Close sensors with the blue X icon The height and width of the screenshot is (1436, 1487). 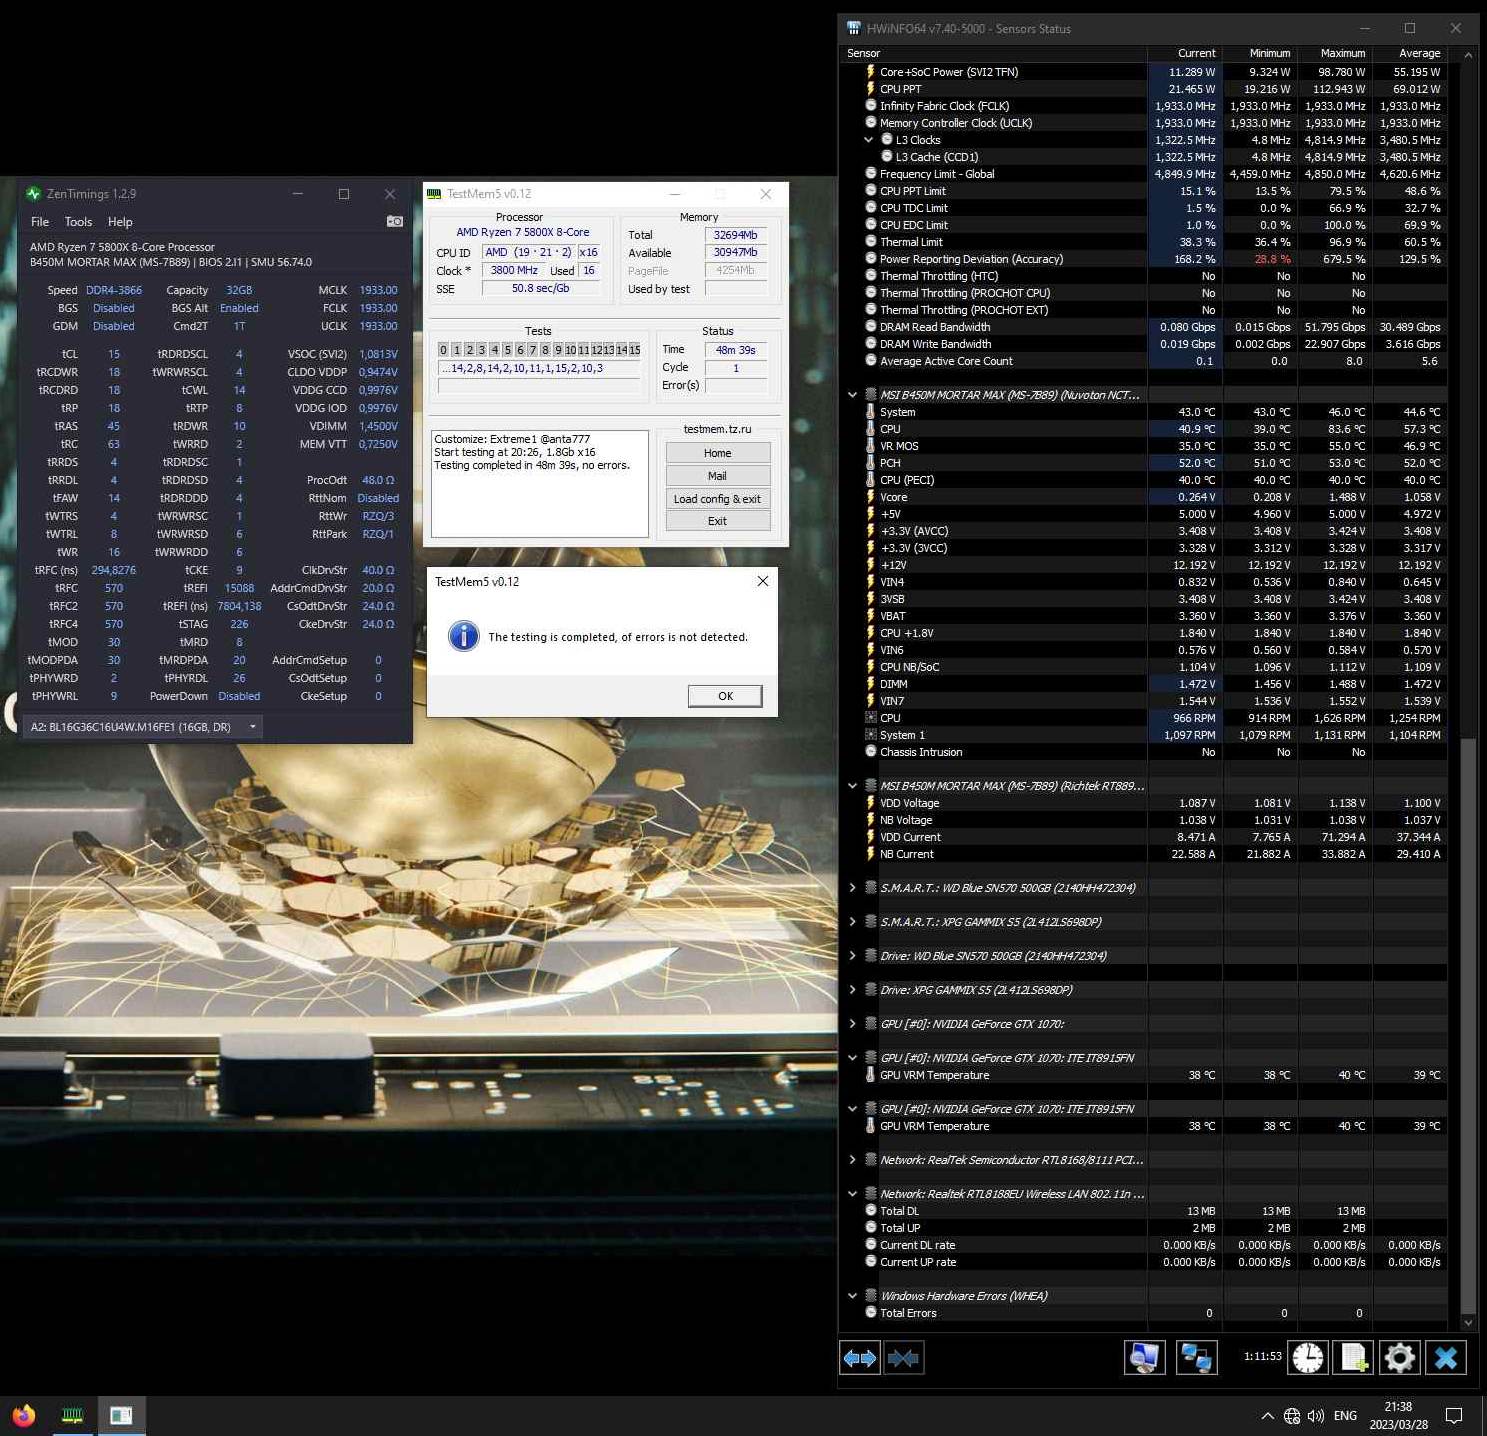pyautogui.click(x=1446, y=1358)
